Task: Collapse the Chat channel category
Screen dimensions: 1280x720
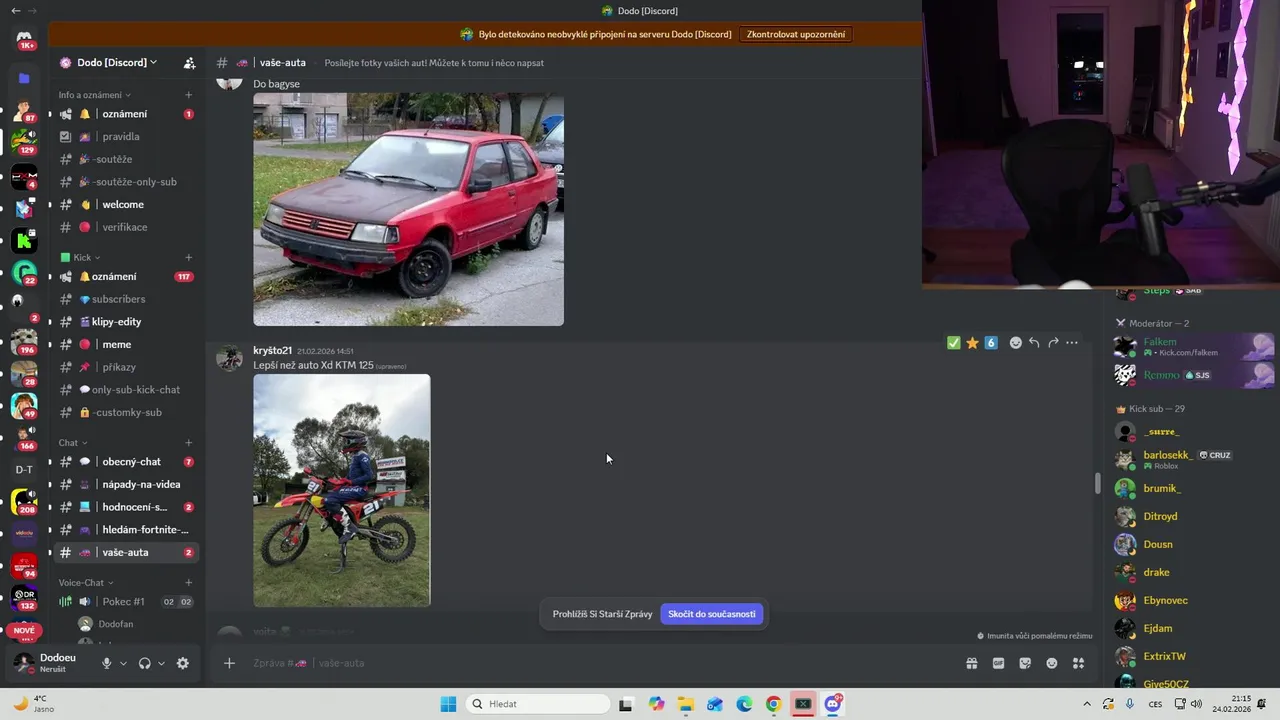Action: coord(73,442)
